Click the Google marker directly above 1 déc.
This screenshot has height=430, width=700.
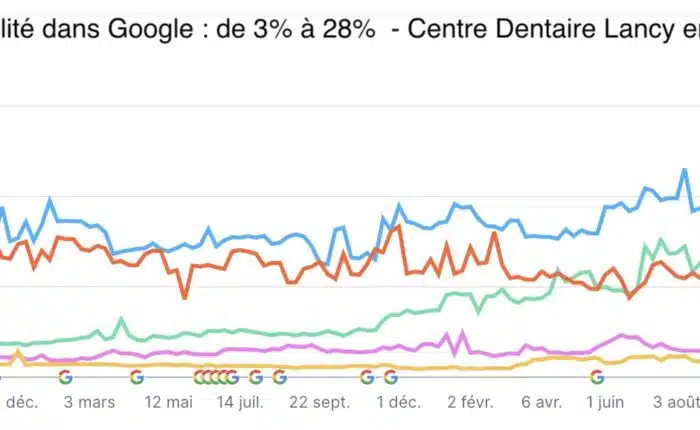391,377
